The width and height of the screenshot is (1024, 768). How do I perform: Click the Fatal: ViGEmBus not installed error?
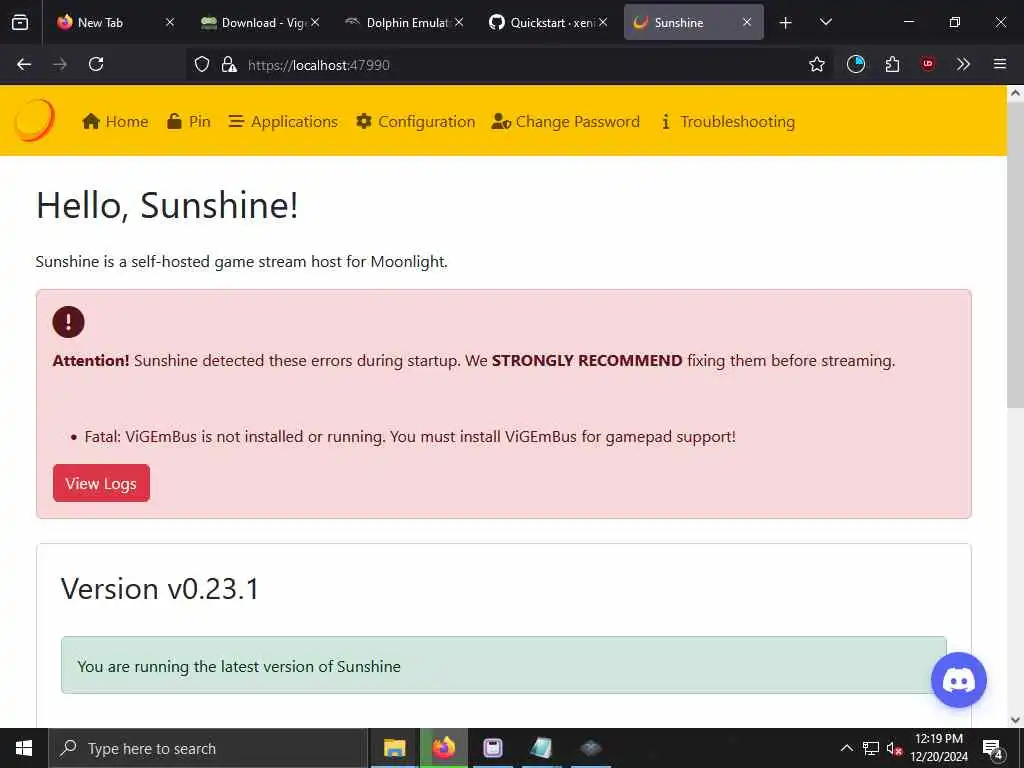tap(410, 436)
